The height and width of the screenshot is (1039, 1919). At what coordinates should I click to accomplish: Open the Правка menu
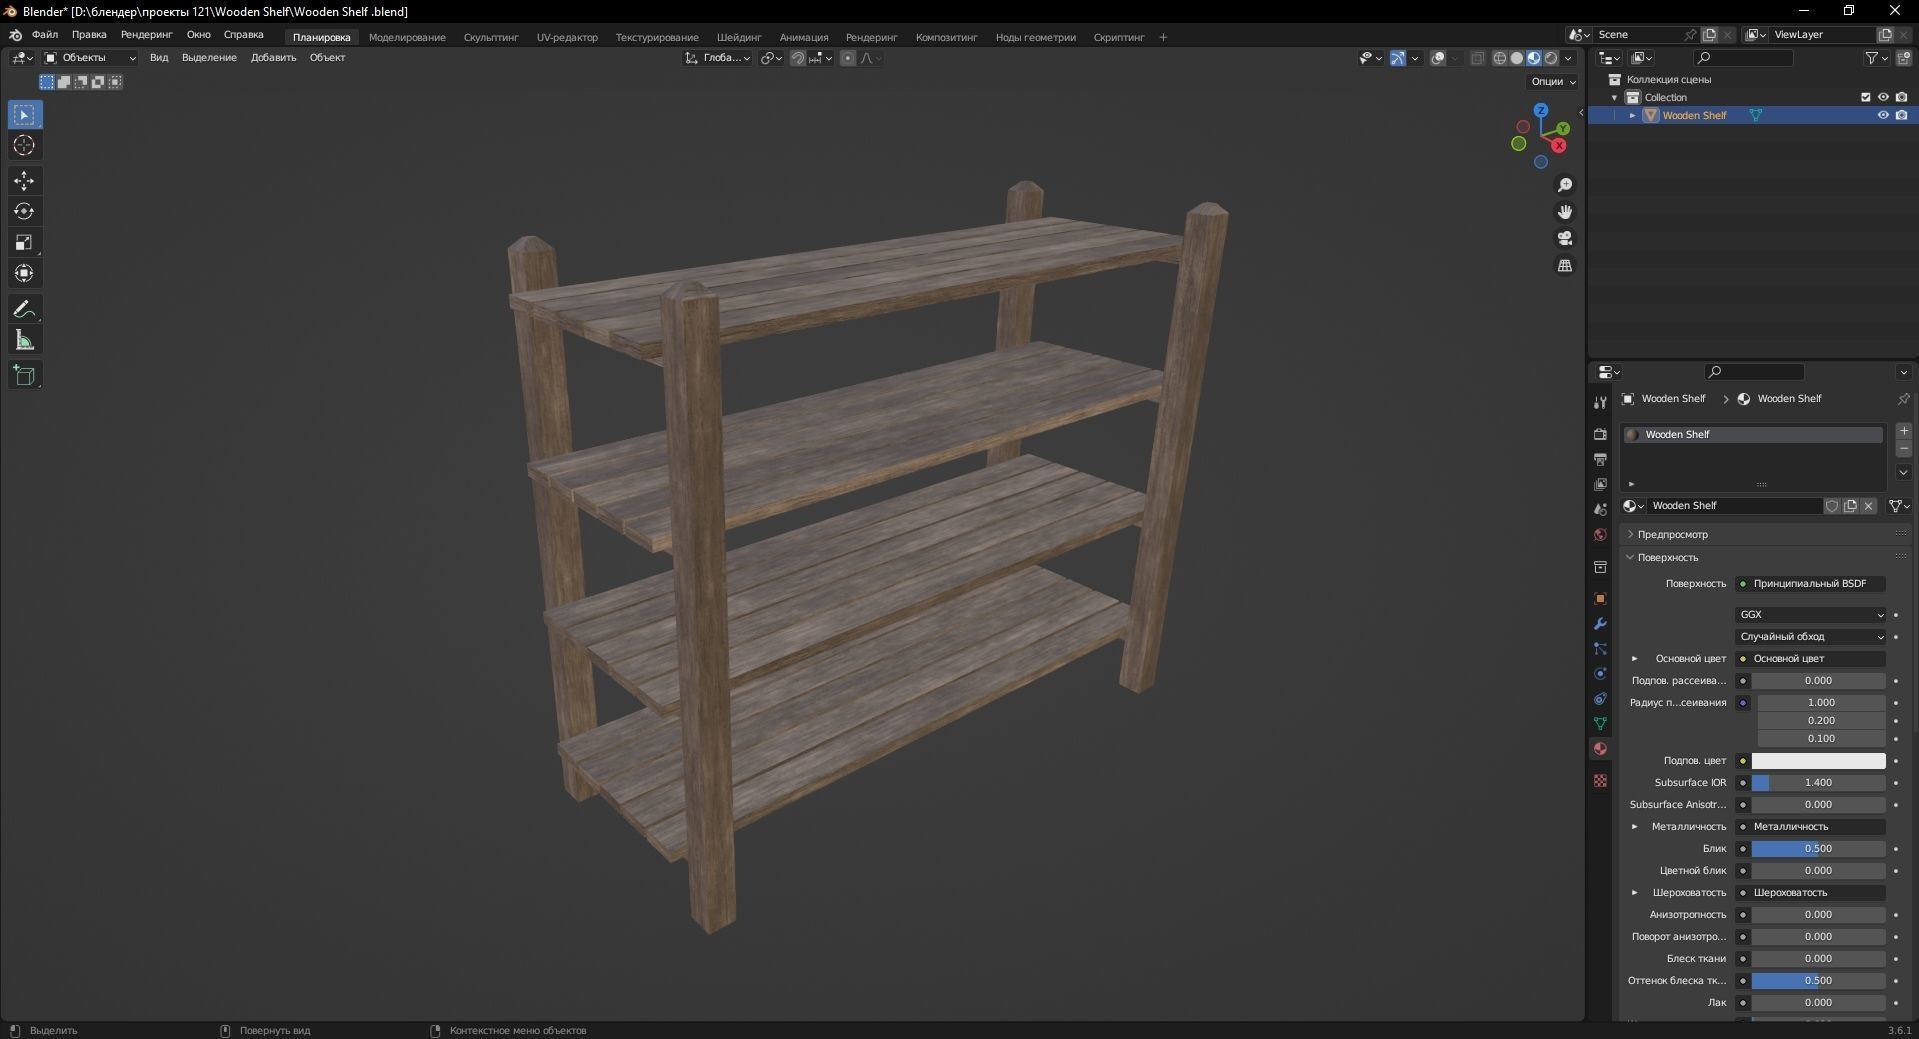coord(89,35)
